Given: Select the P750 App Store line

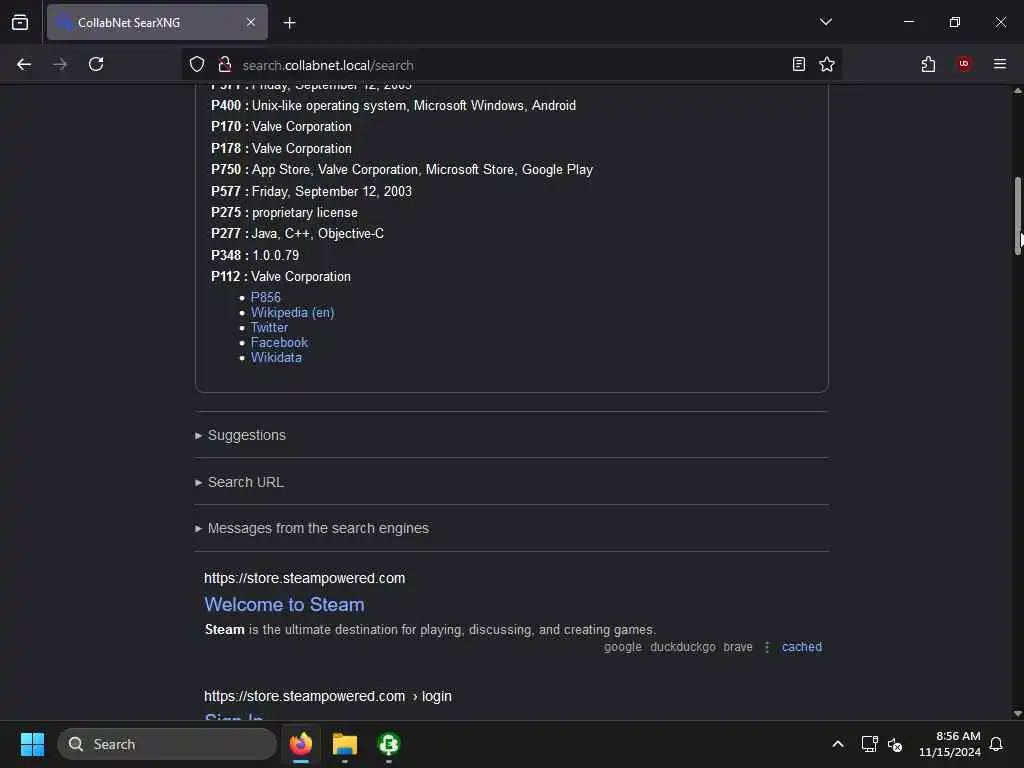Looking at the screenshot, I should click(x=402, y=169).
